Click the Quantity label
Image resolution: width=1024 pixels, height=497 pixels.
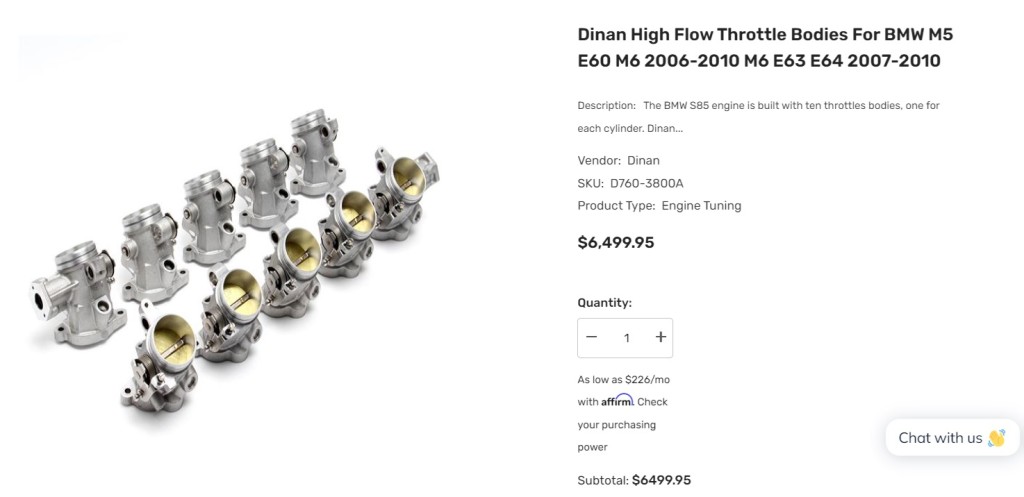605,303
